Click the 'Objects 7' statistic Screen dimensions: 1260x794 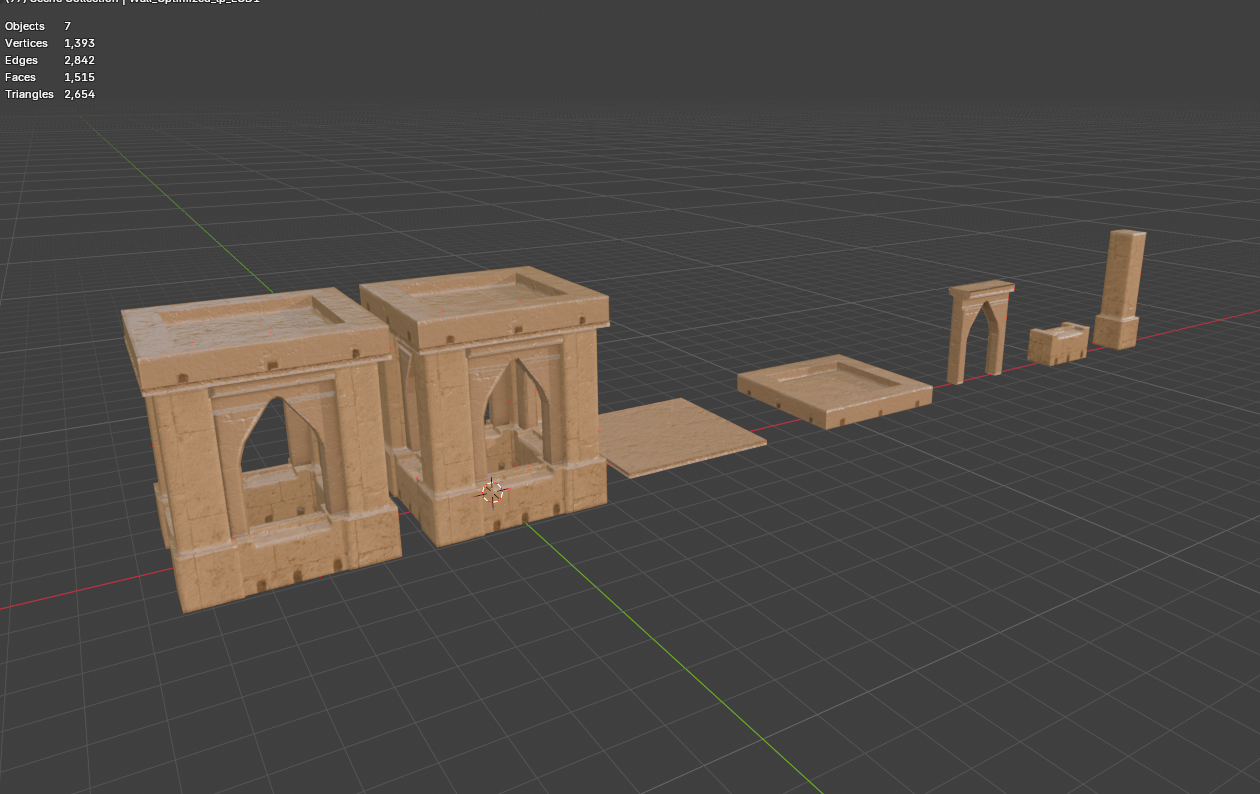coord(38,26)
